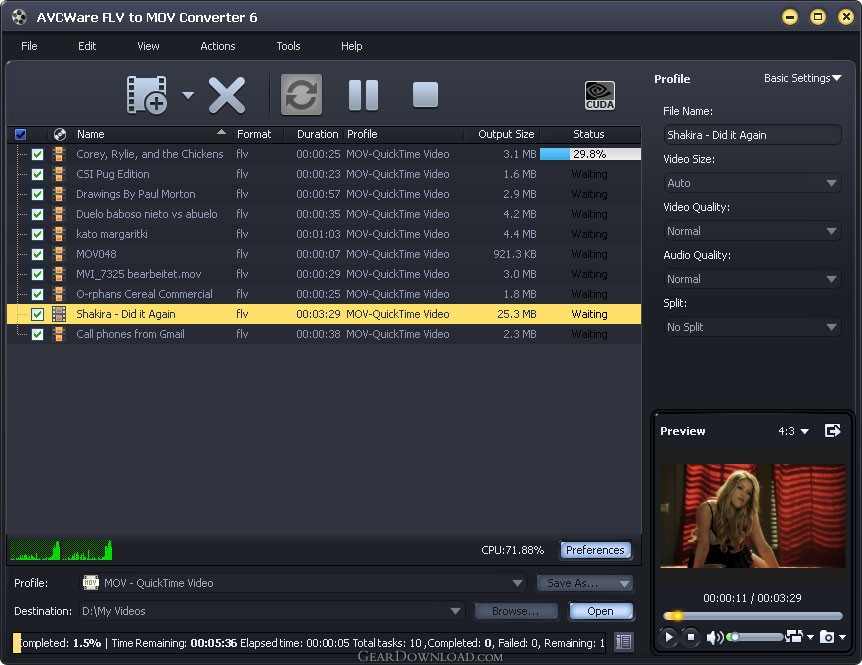The width and height of the screenshot is (862, 665).
Task: Uncheck kato margaritki checkbox
Action: coord(37,234)
